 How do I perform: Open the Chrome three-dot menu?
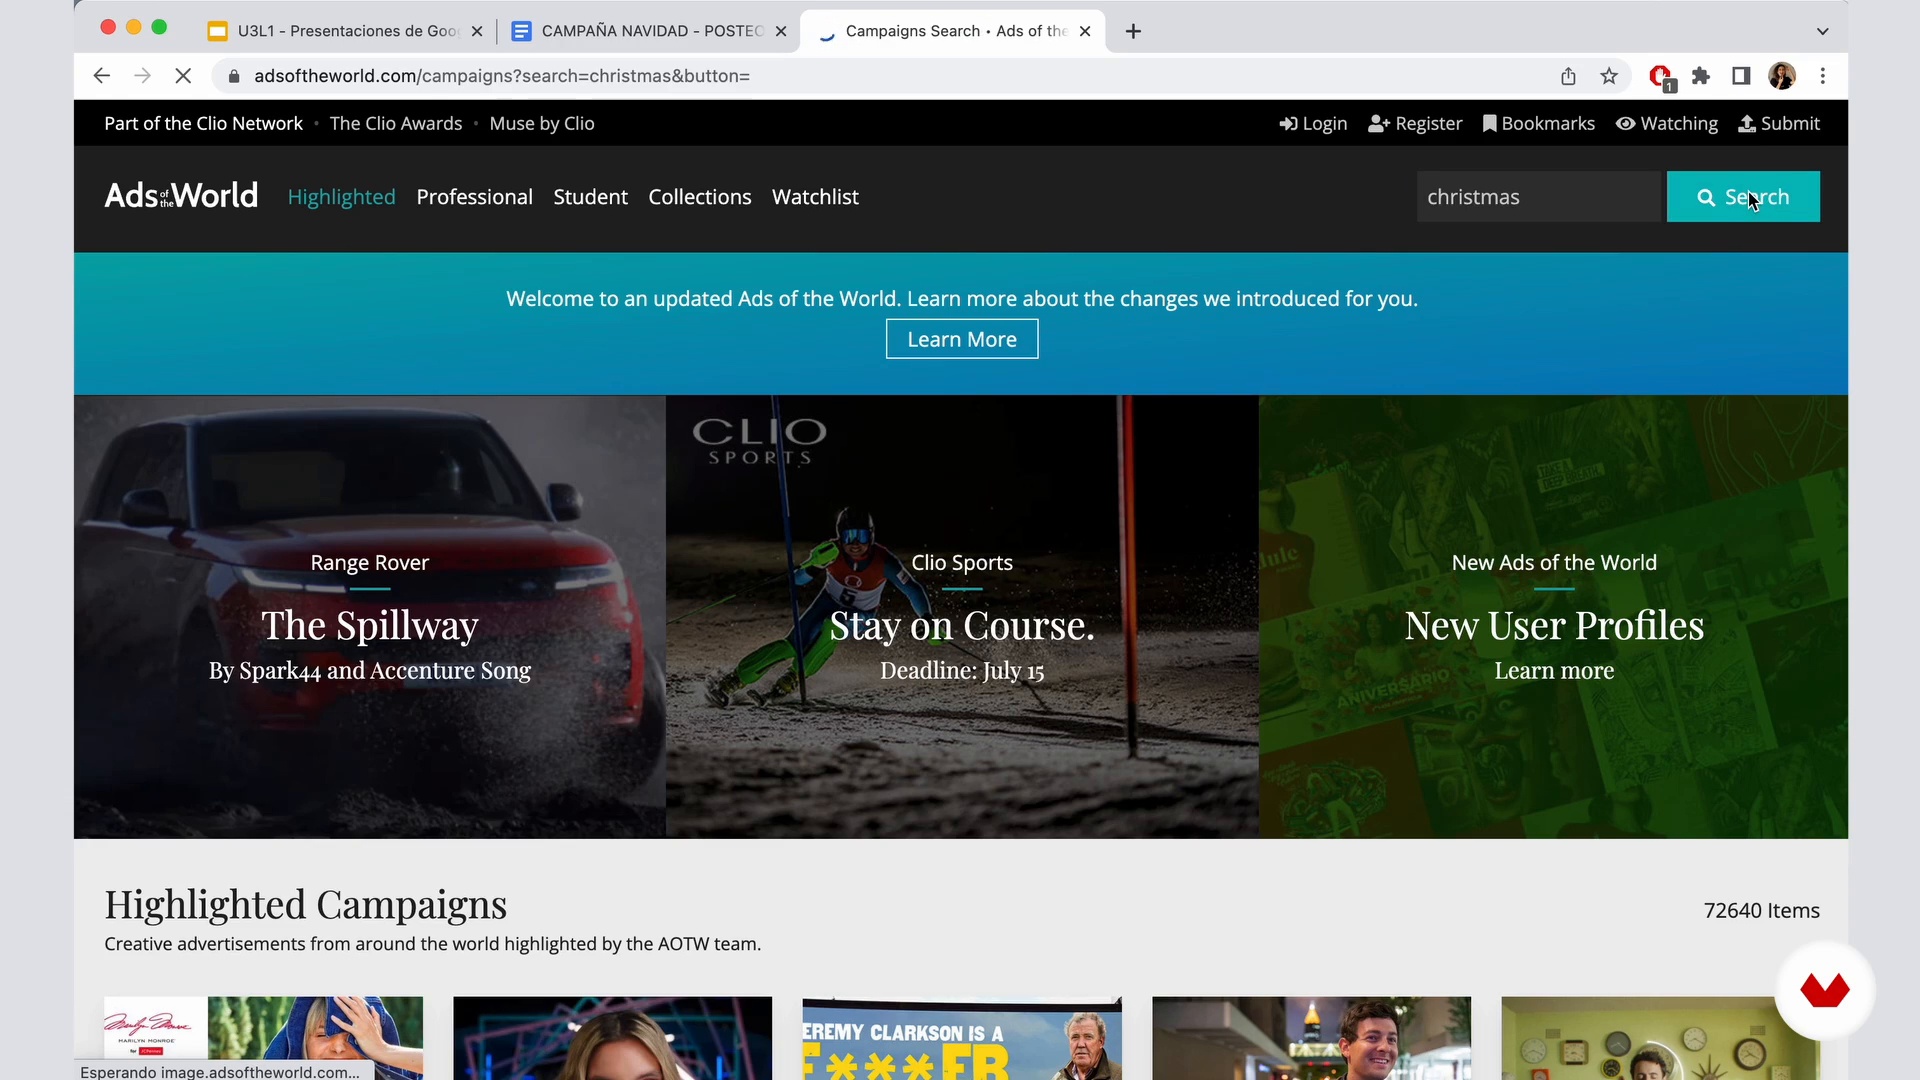pyautogui.click(x=1823, y=76)
